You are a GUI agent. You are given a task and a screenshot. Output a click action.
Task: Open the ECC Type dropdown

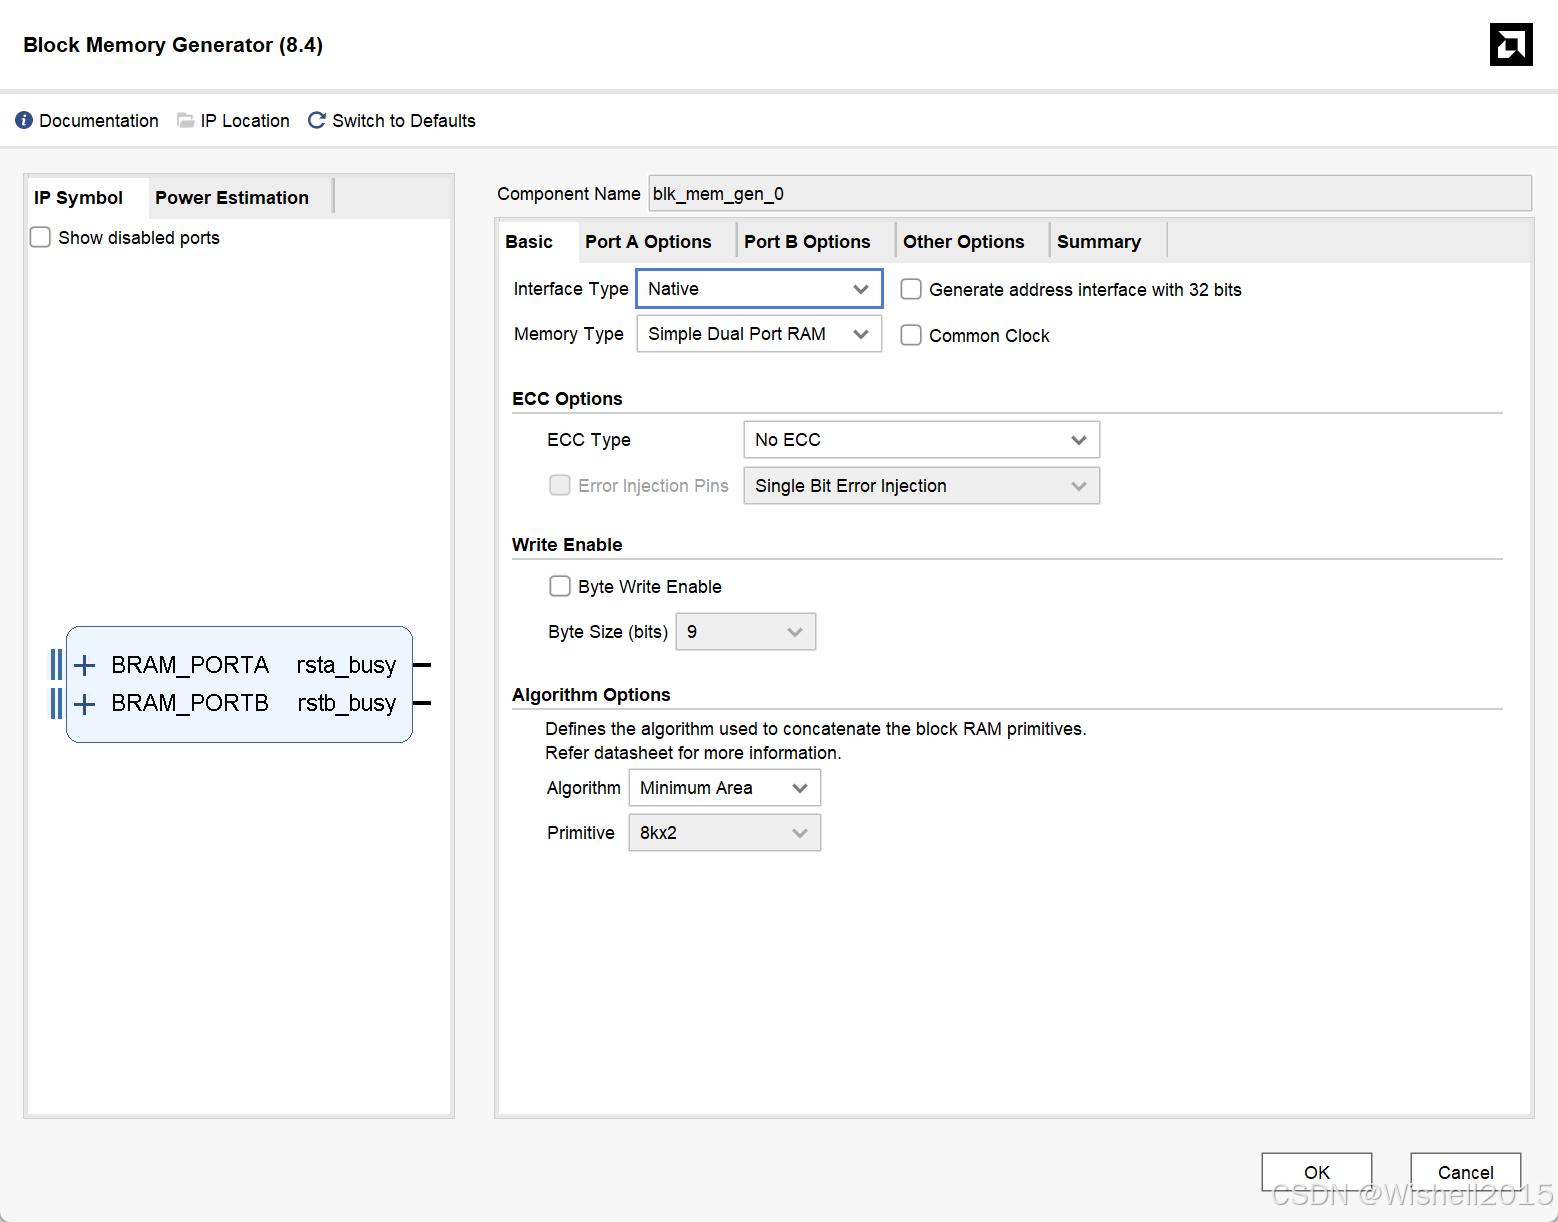point(922,440)
